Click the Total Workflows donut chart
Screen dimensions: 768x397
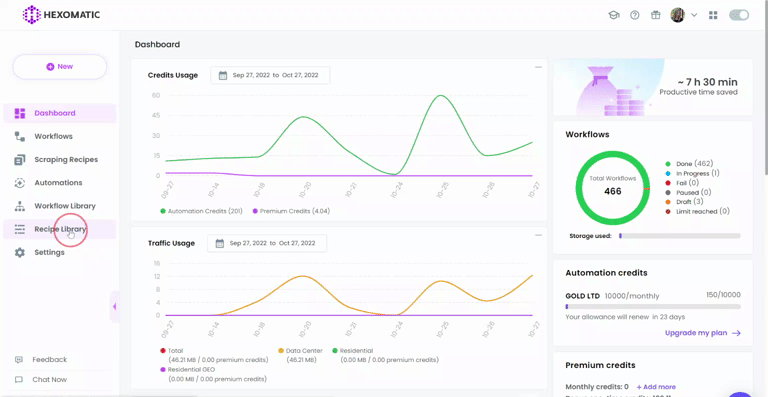613,188
